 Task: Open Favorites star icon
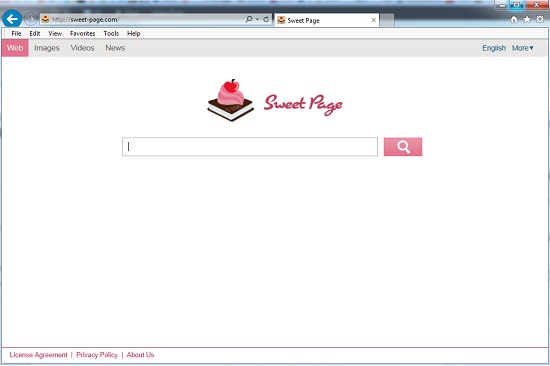[x=527, y=20]
